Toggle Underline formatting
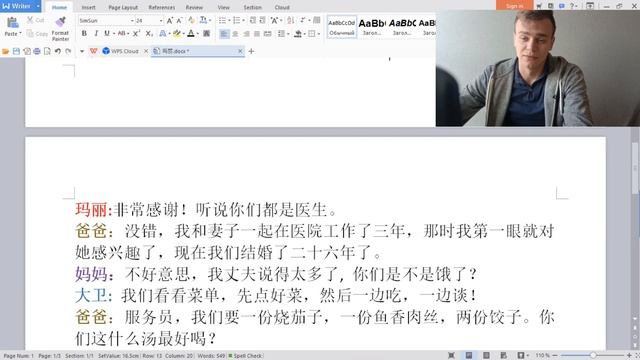Viewport: 640px width, 360px height. click(x=107, y=33)
